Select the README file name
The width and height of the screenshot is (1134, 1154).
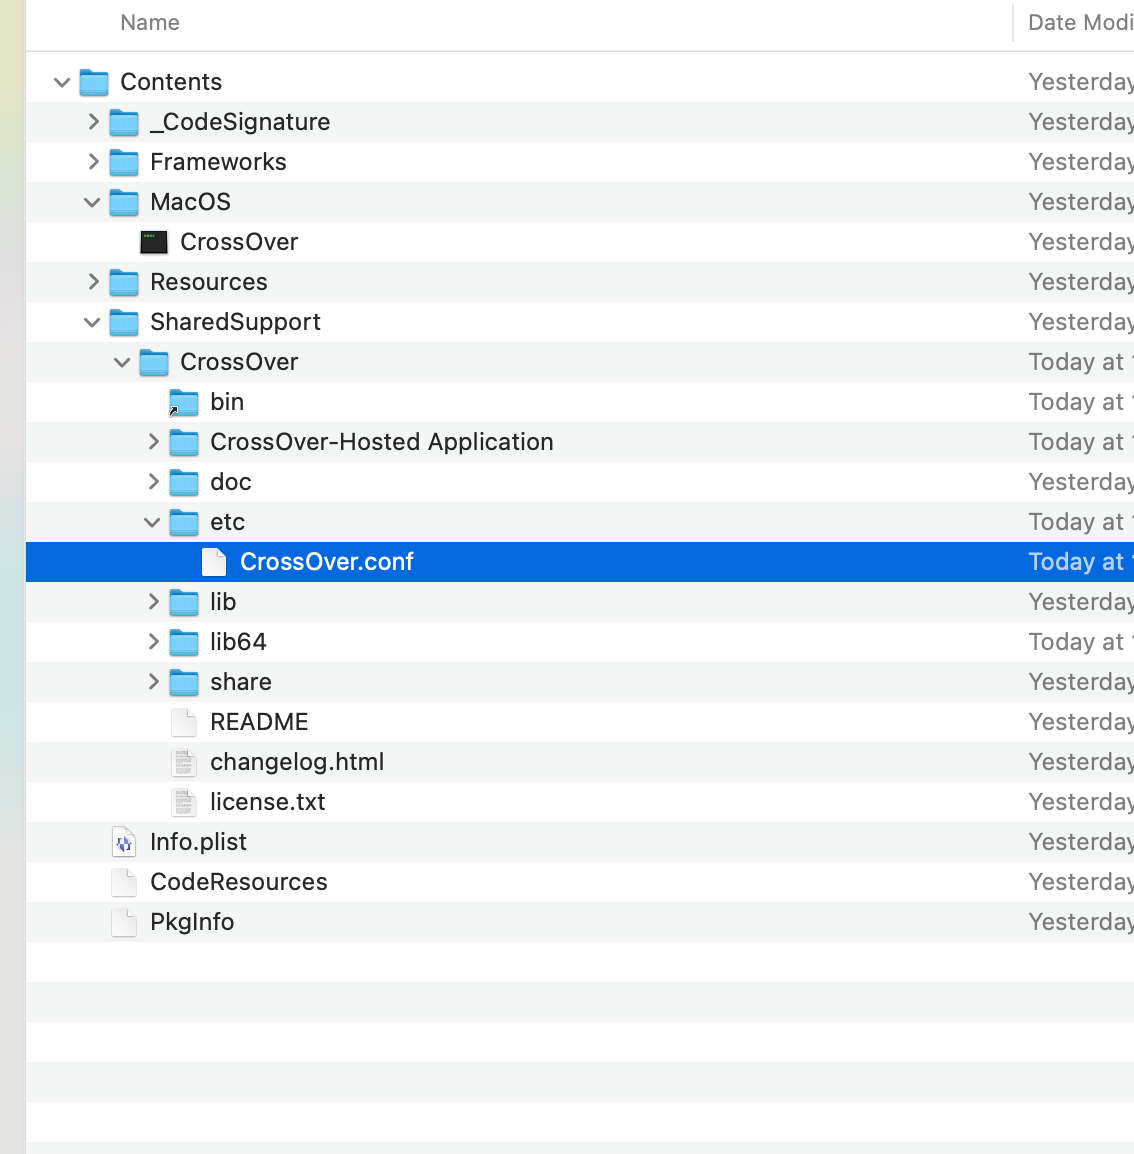[x=259, y=722]
